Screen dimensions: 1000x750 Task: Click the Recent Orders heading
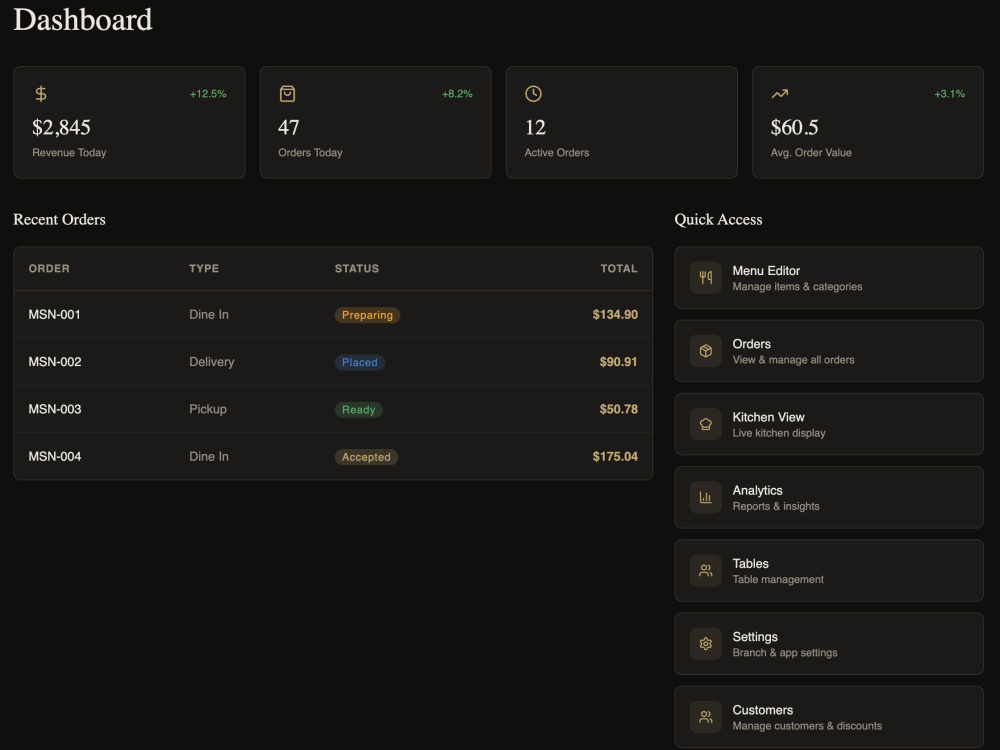coord(59,219)
